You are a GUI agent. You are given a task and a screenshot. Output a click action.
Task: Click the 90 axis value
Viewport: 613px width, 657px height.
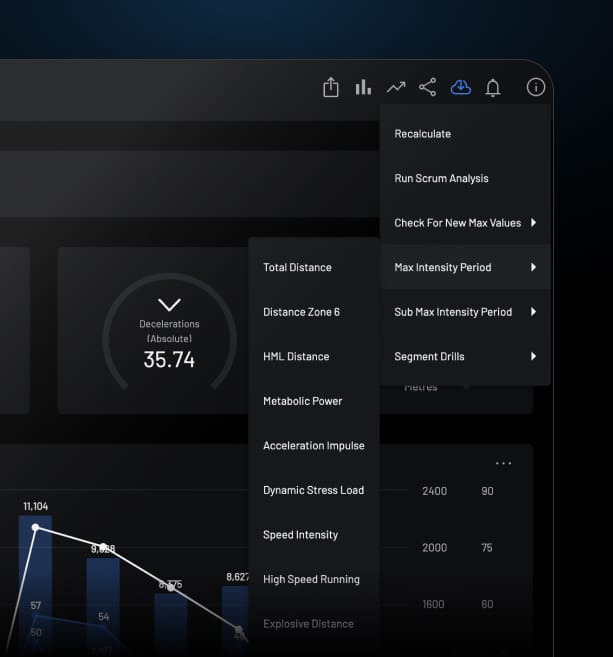(x=487, y=491)
